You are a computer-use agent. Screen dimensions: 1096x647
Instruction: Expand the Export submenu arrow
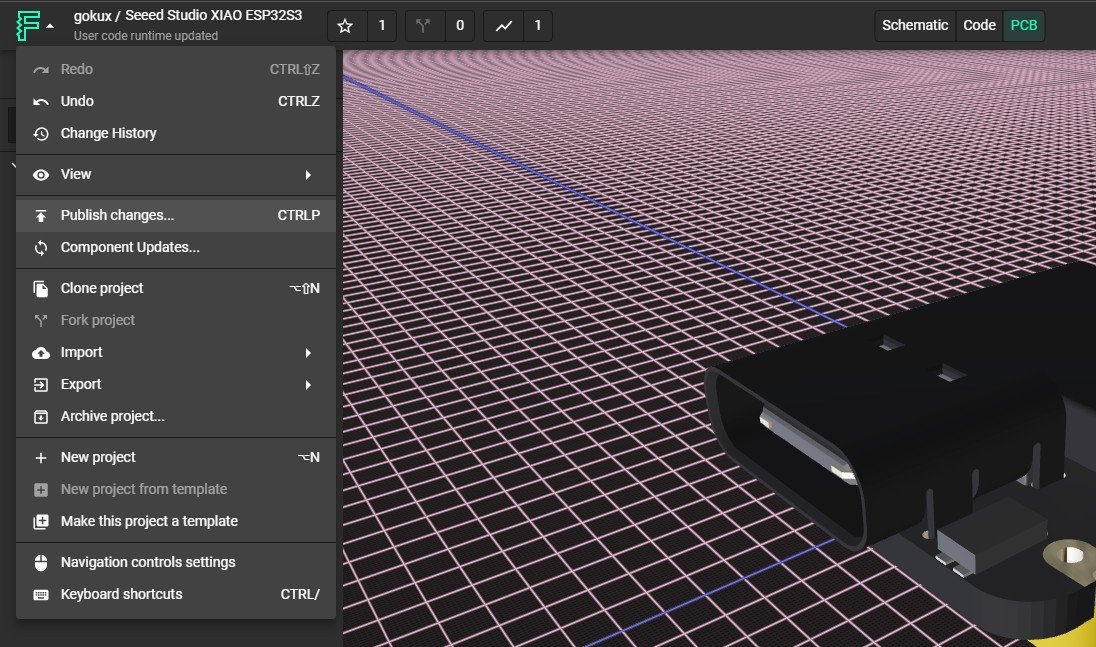pyautogui.click(x=310, y=384)
